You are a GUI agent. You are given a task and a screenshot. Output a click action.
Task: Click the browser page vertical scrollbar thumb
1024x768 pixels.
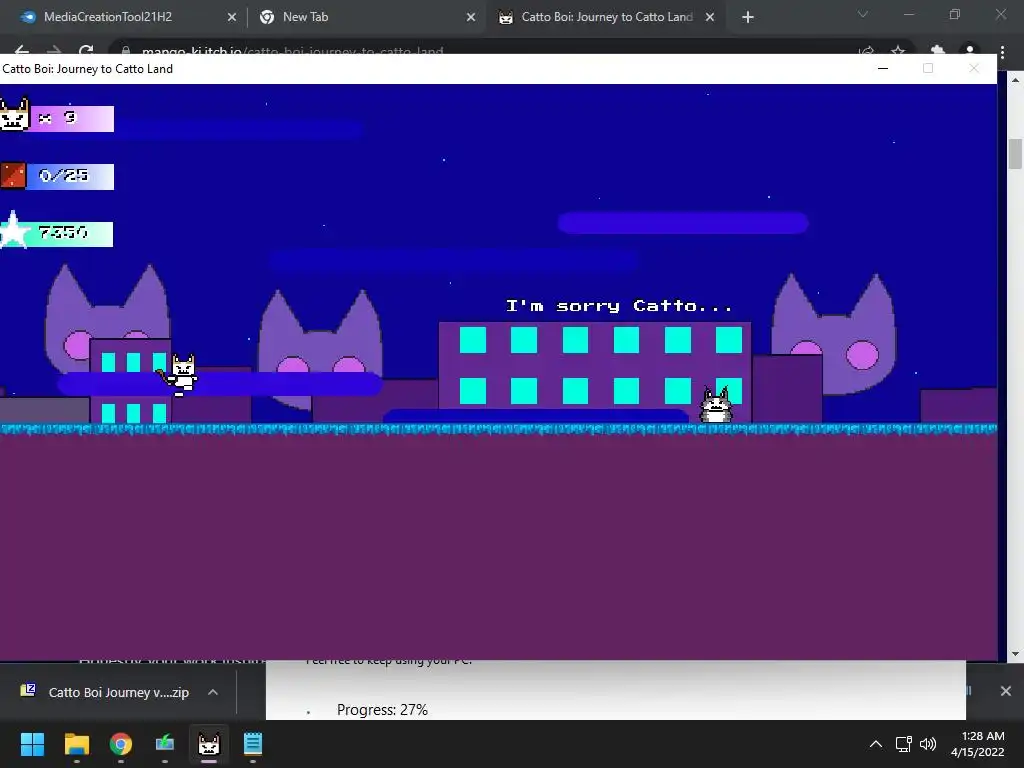coord(1015,153)
